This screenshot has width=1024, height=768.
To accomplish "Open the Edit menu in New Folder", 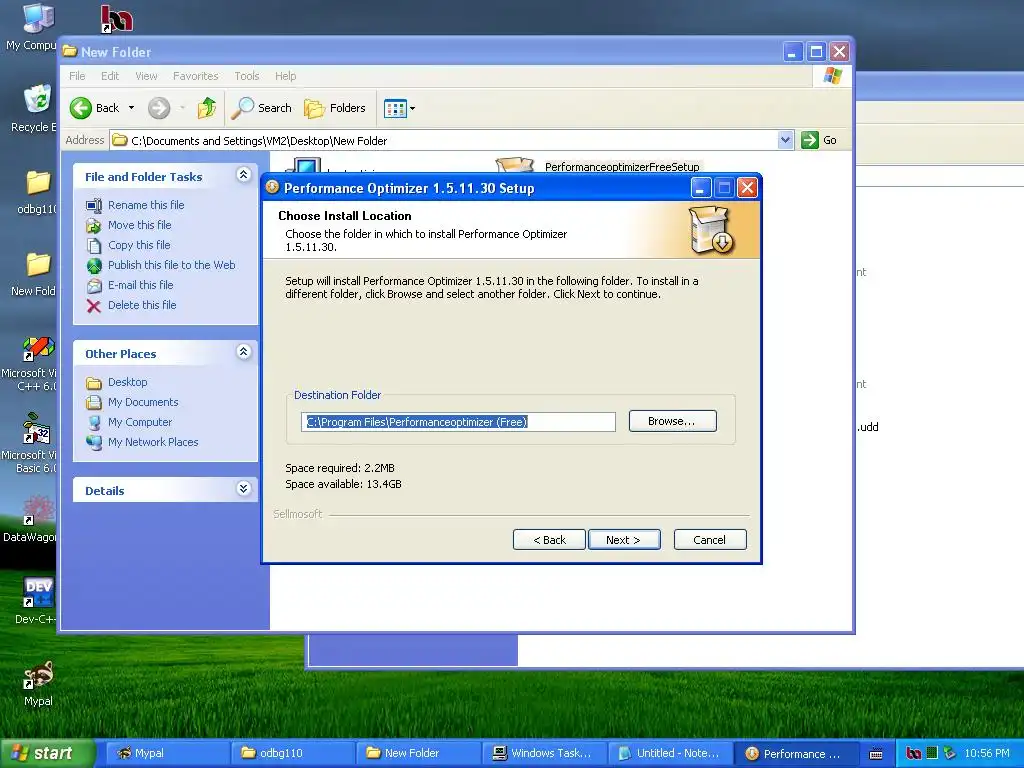I will coord(110,76).
